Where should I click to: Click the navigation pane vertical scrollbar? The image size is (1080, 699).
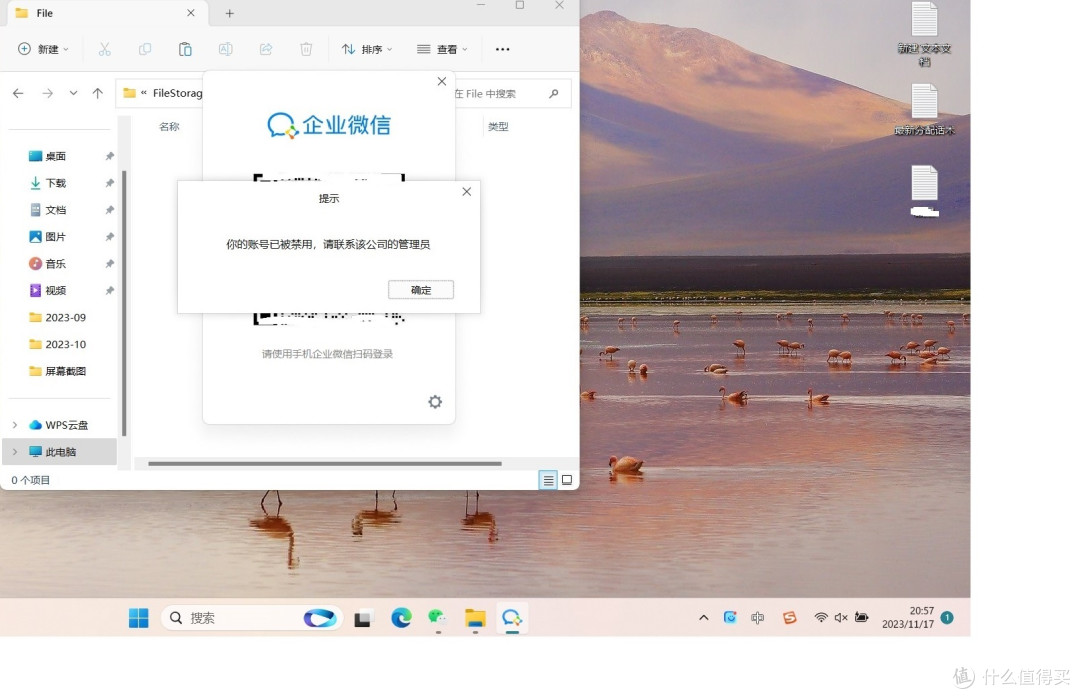pos(124,303)
